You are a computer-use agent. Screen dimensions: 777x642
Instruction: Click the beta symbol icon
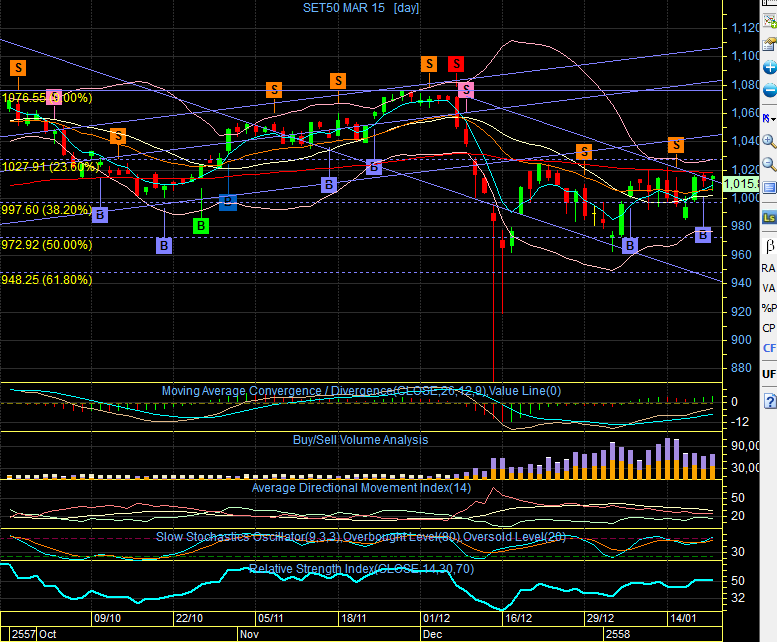point(770,245)
